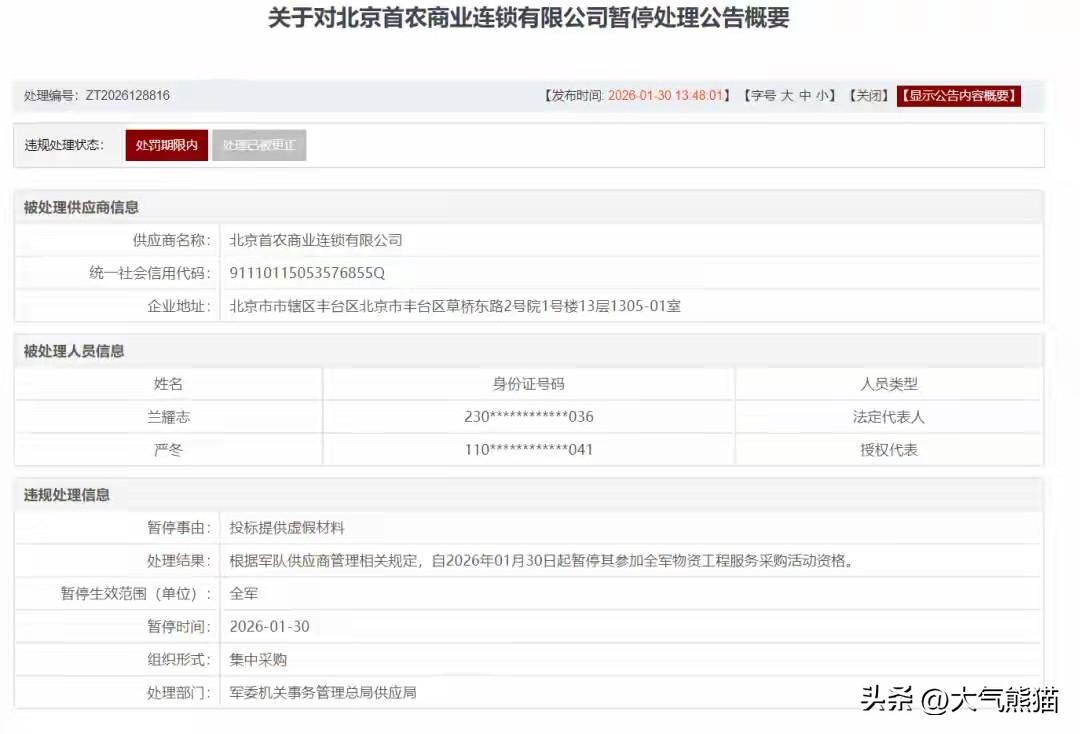
Task: Select the supplier name 北京首农商业连锁有限公司
Action: 316,240
